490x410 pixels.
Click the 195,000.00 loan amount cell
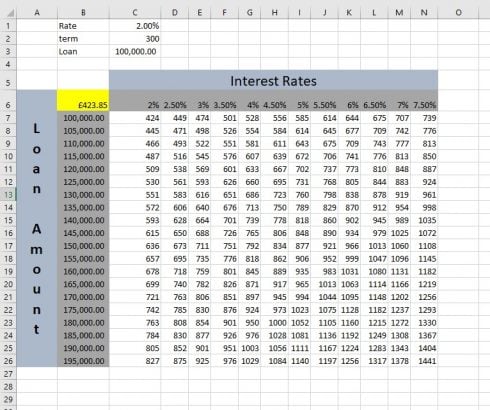(83, 361)
